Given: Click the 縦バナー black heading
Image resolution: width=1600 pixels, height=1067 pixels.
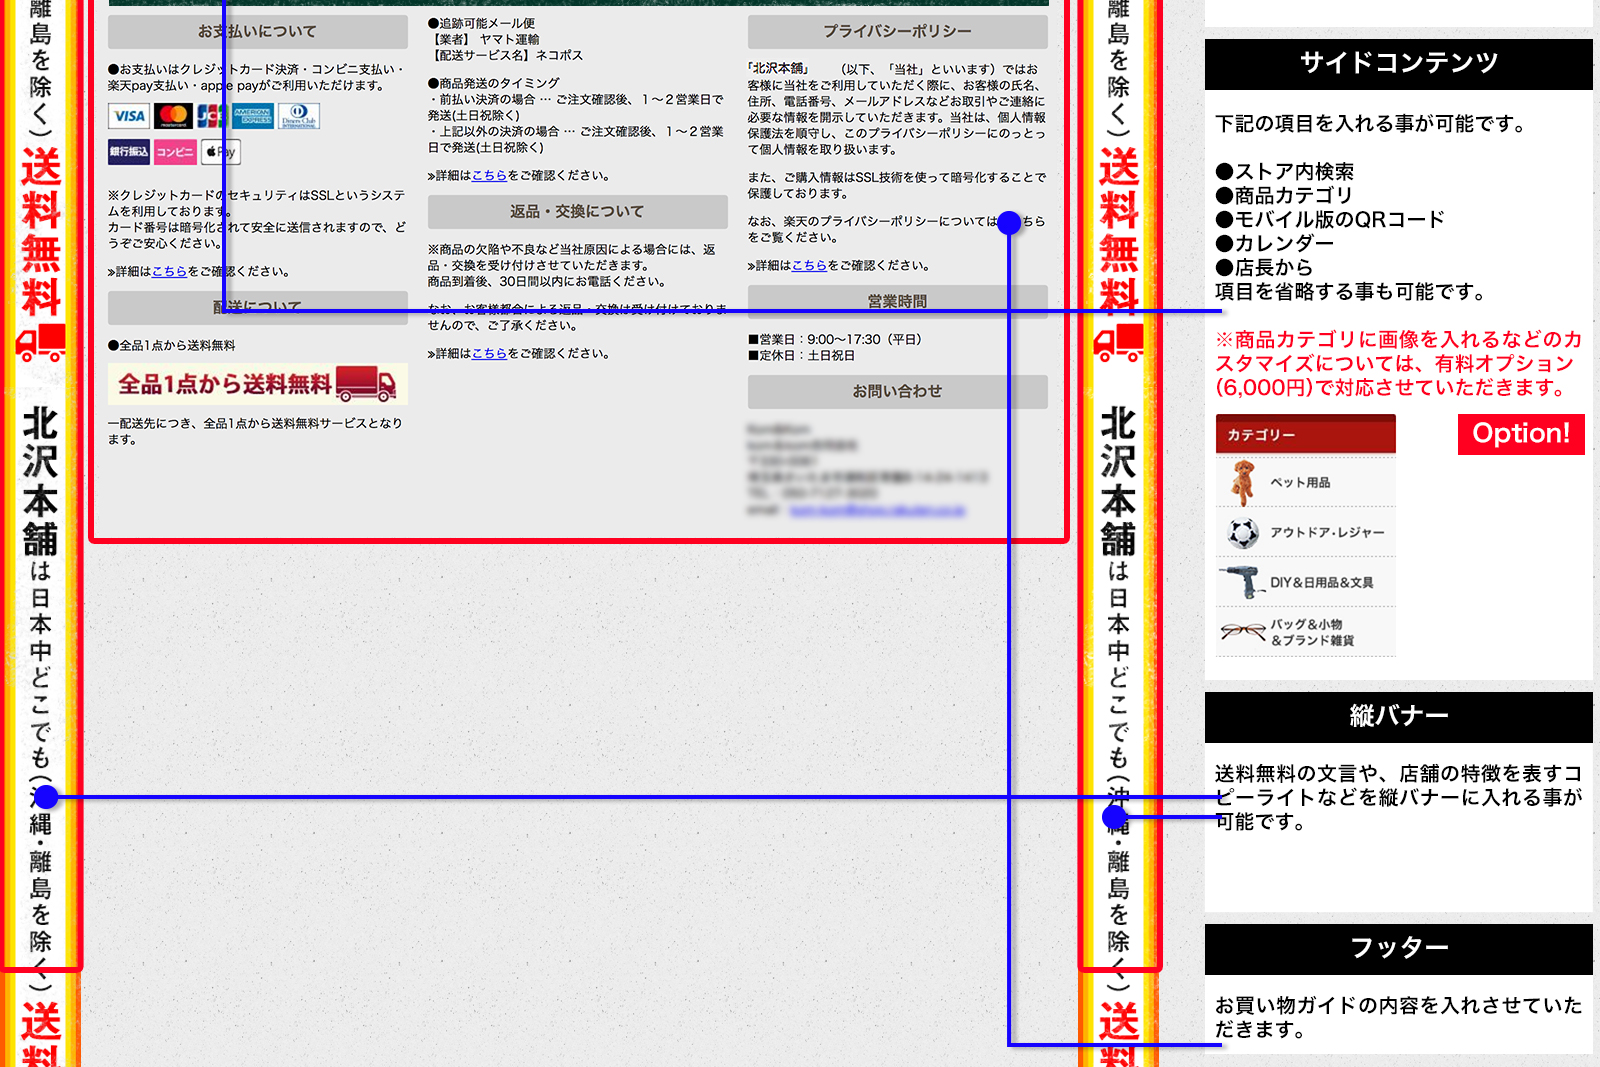Looking at the screenshot, I should [x=1399, y=717].
